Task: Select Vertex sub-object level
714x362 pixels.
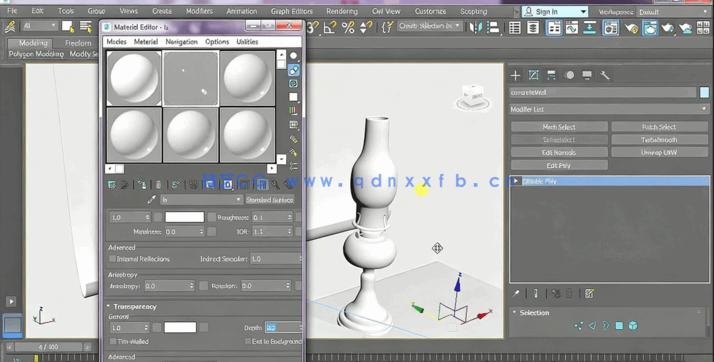Action: pos(578,326)
